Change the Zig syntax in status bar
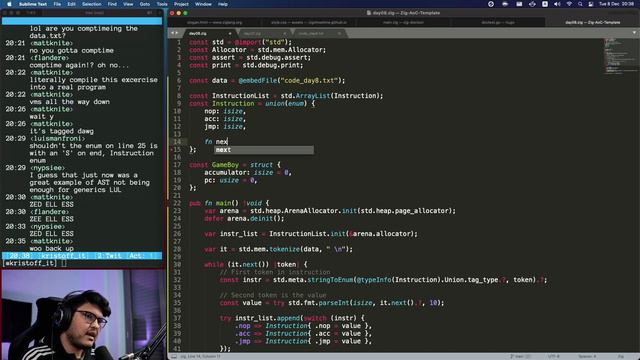640x360 pixels. coord(621,356)
